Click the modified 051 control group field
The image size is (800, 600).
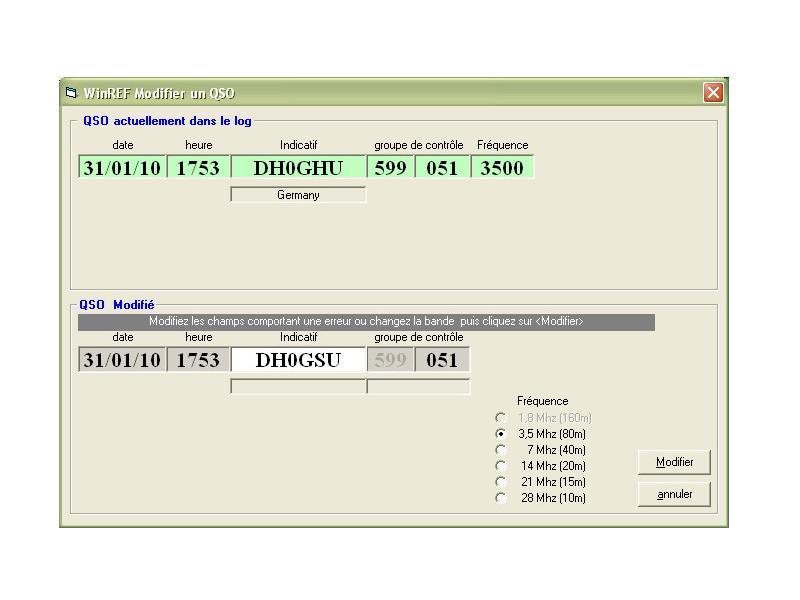[442, 360]
